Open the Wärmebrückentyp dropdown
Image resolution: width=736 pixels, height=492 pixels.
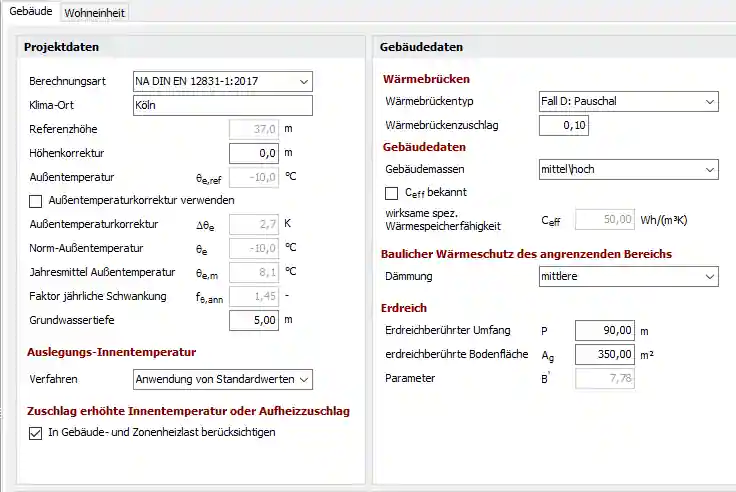[x=627, y=102]
